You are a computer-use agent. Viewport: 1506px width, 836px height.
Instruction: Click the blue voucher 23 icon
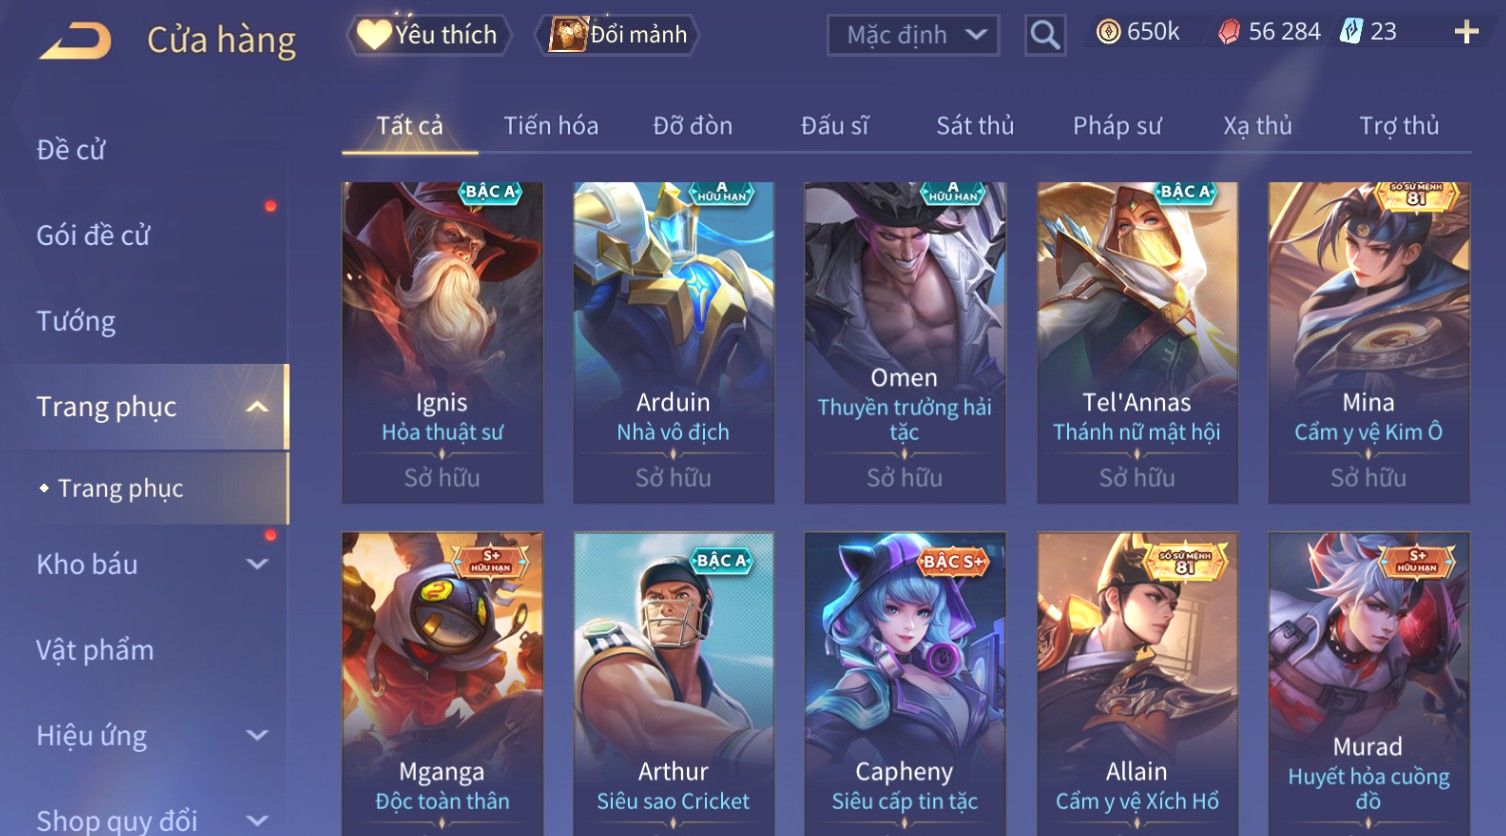1351,32
